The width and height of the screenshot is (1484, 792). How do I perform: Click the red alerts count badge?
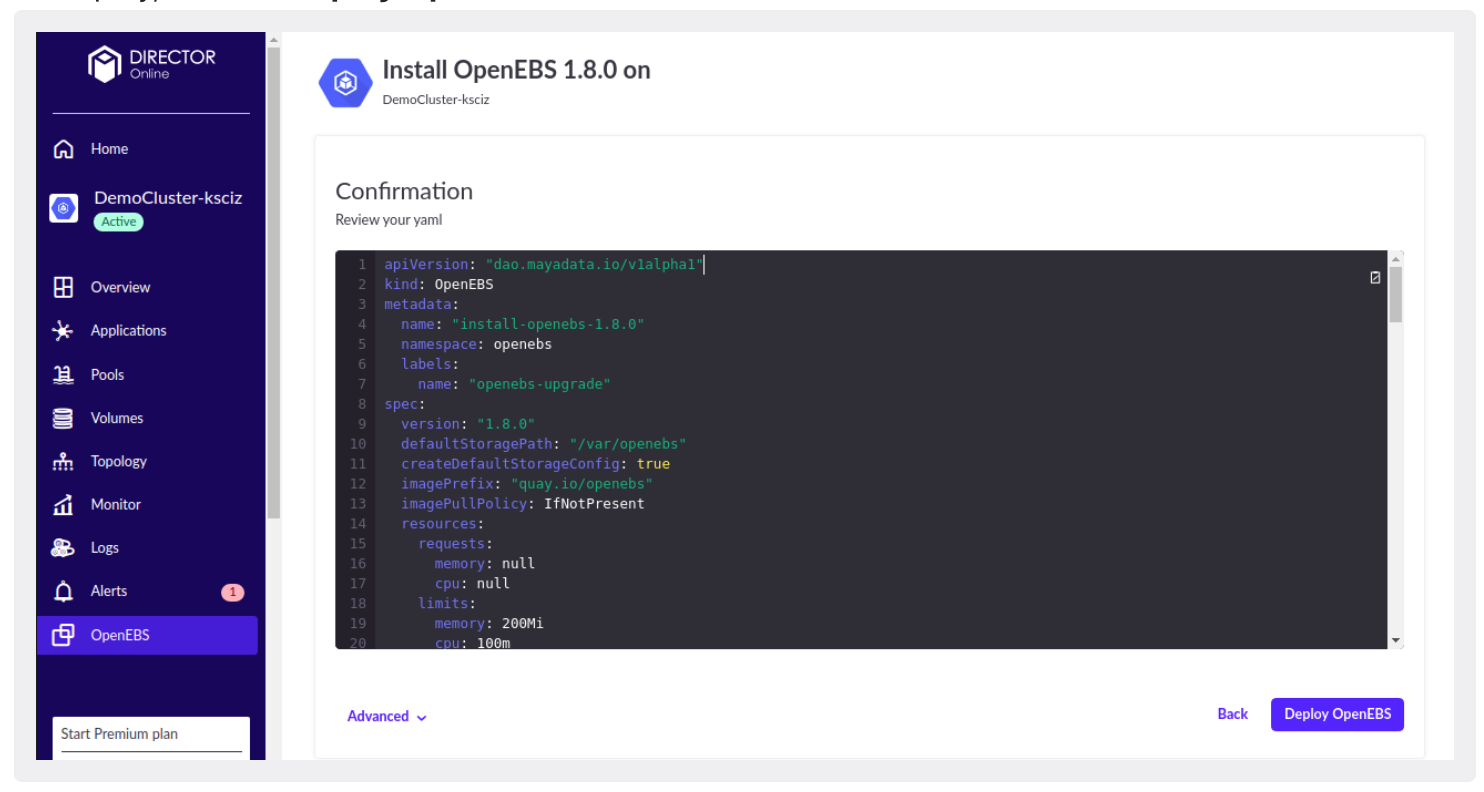tap(232, 592)
